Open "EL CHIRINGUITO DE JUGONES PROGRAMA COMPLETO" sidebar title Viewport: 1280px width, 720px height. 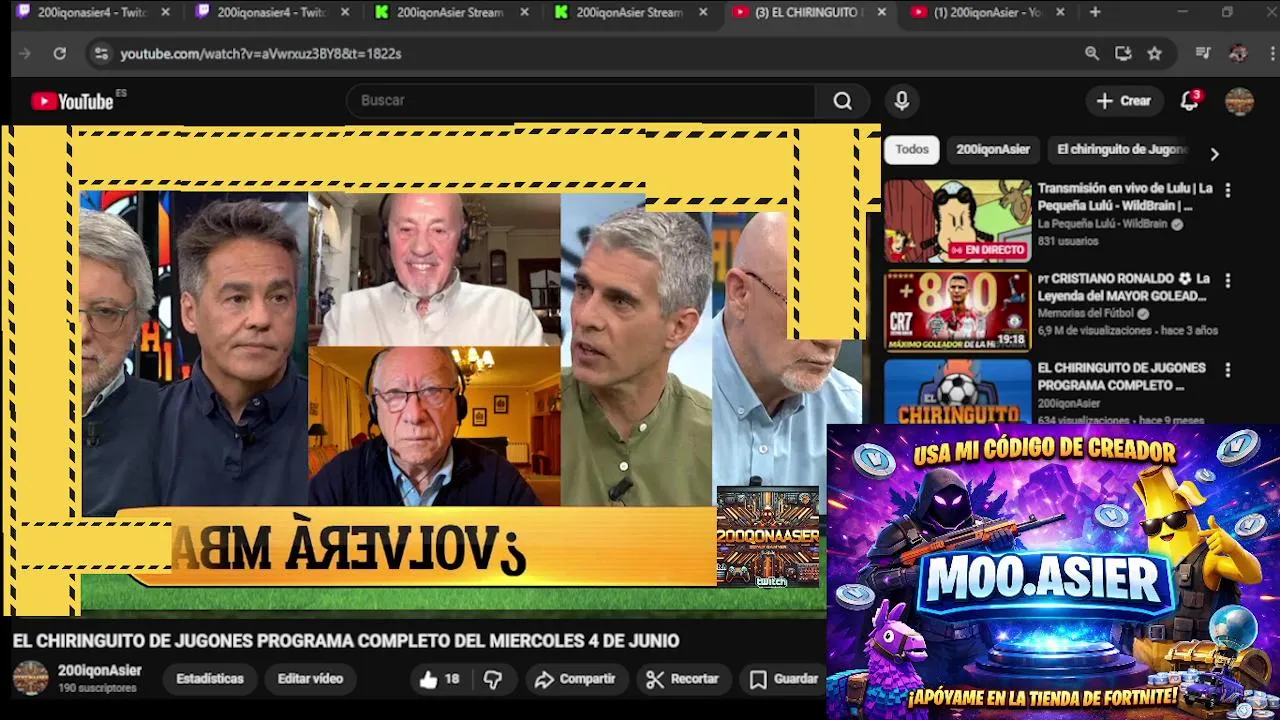pyautogui.click(x=1121, y=376)
